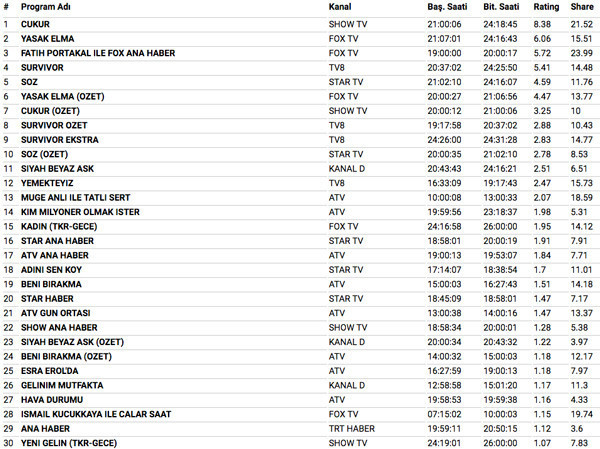Screen dimensions: 600x449
Task: Open the YASAK ELMA row 2 entry
Action: [47, 37]
